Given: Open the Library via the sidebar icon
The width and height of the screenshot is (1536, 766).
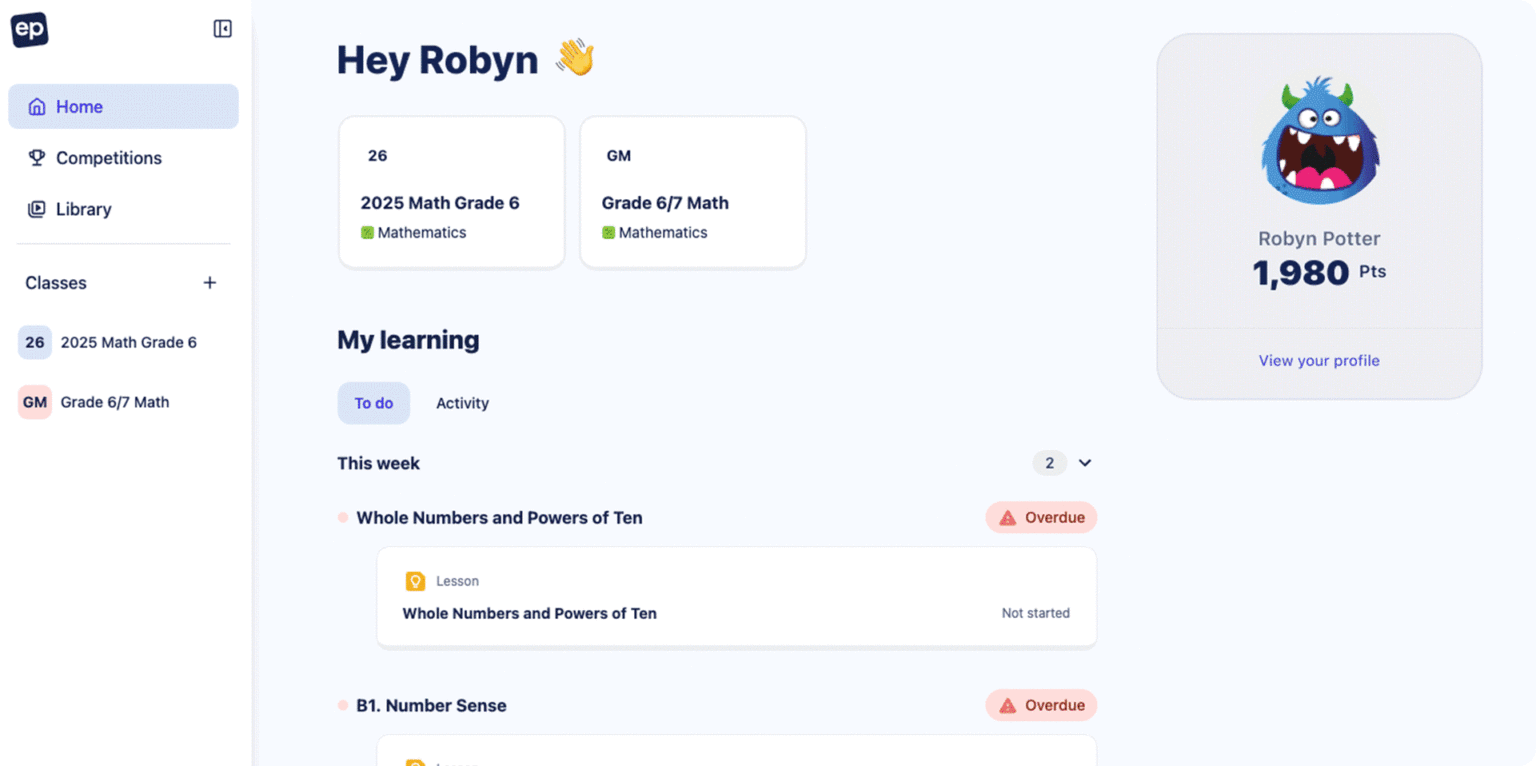Looking at the screenshot, I should pos(36,209).
